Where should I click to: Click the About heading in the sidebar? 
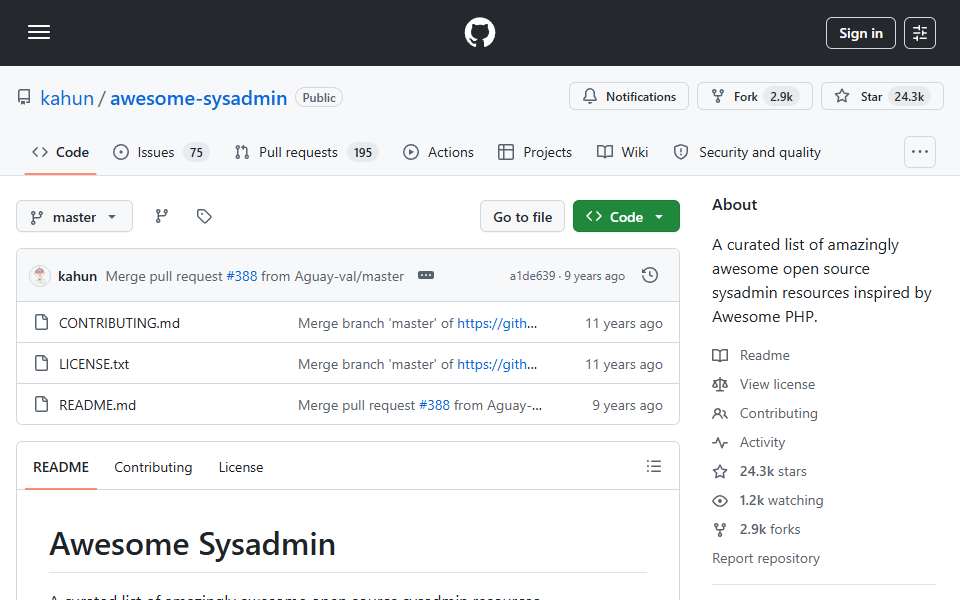734,204
